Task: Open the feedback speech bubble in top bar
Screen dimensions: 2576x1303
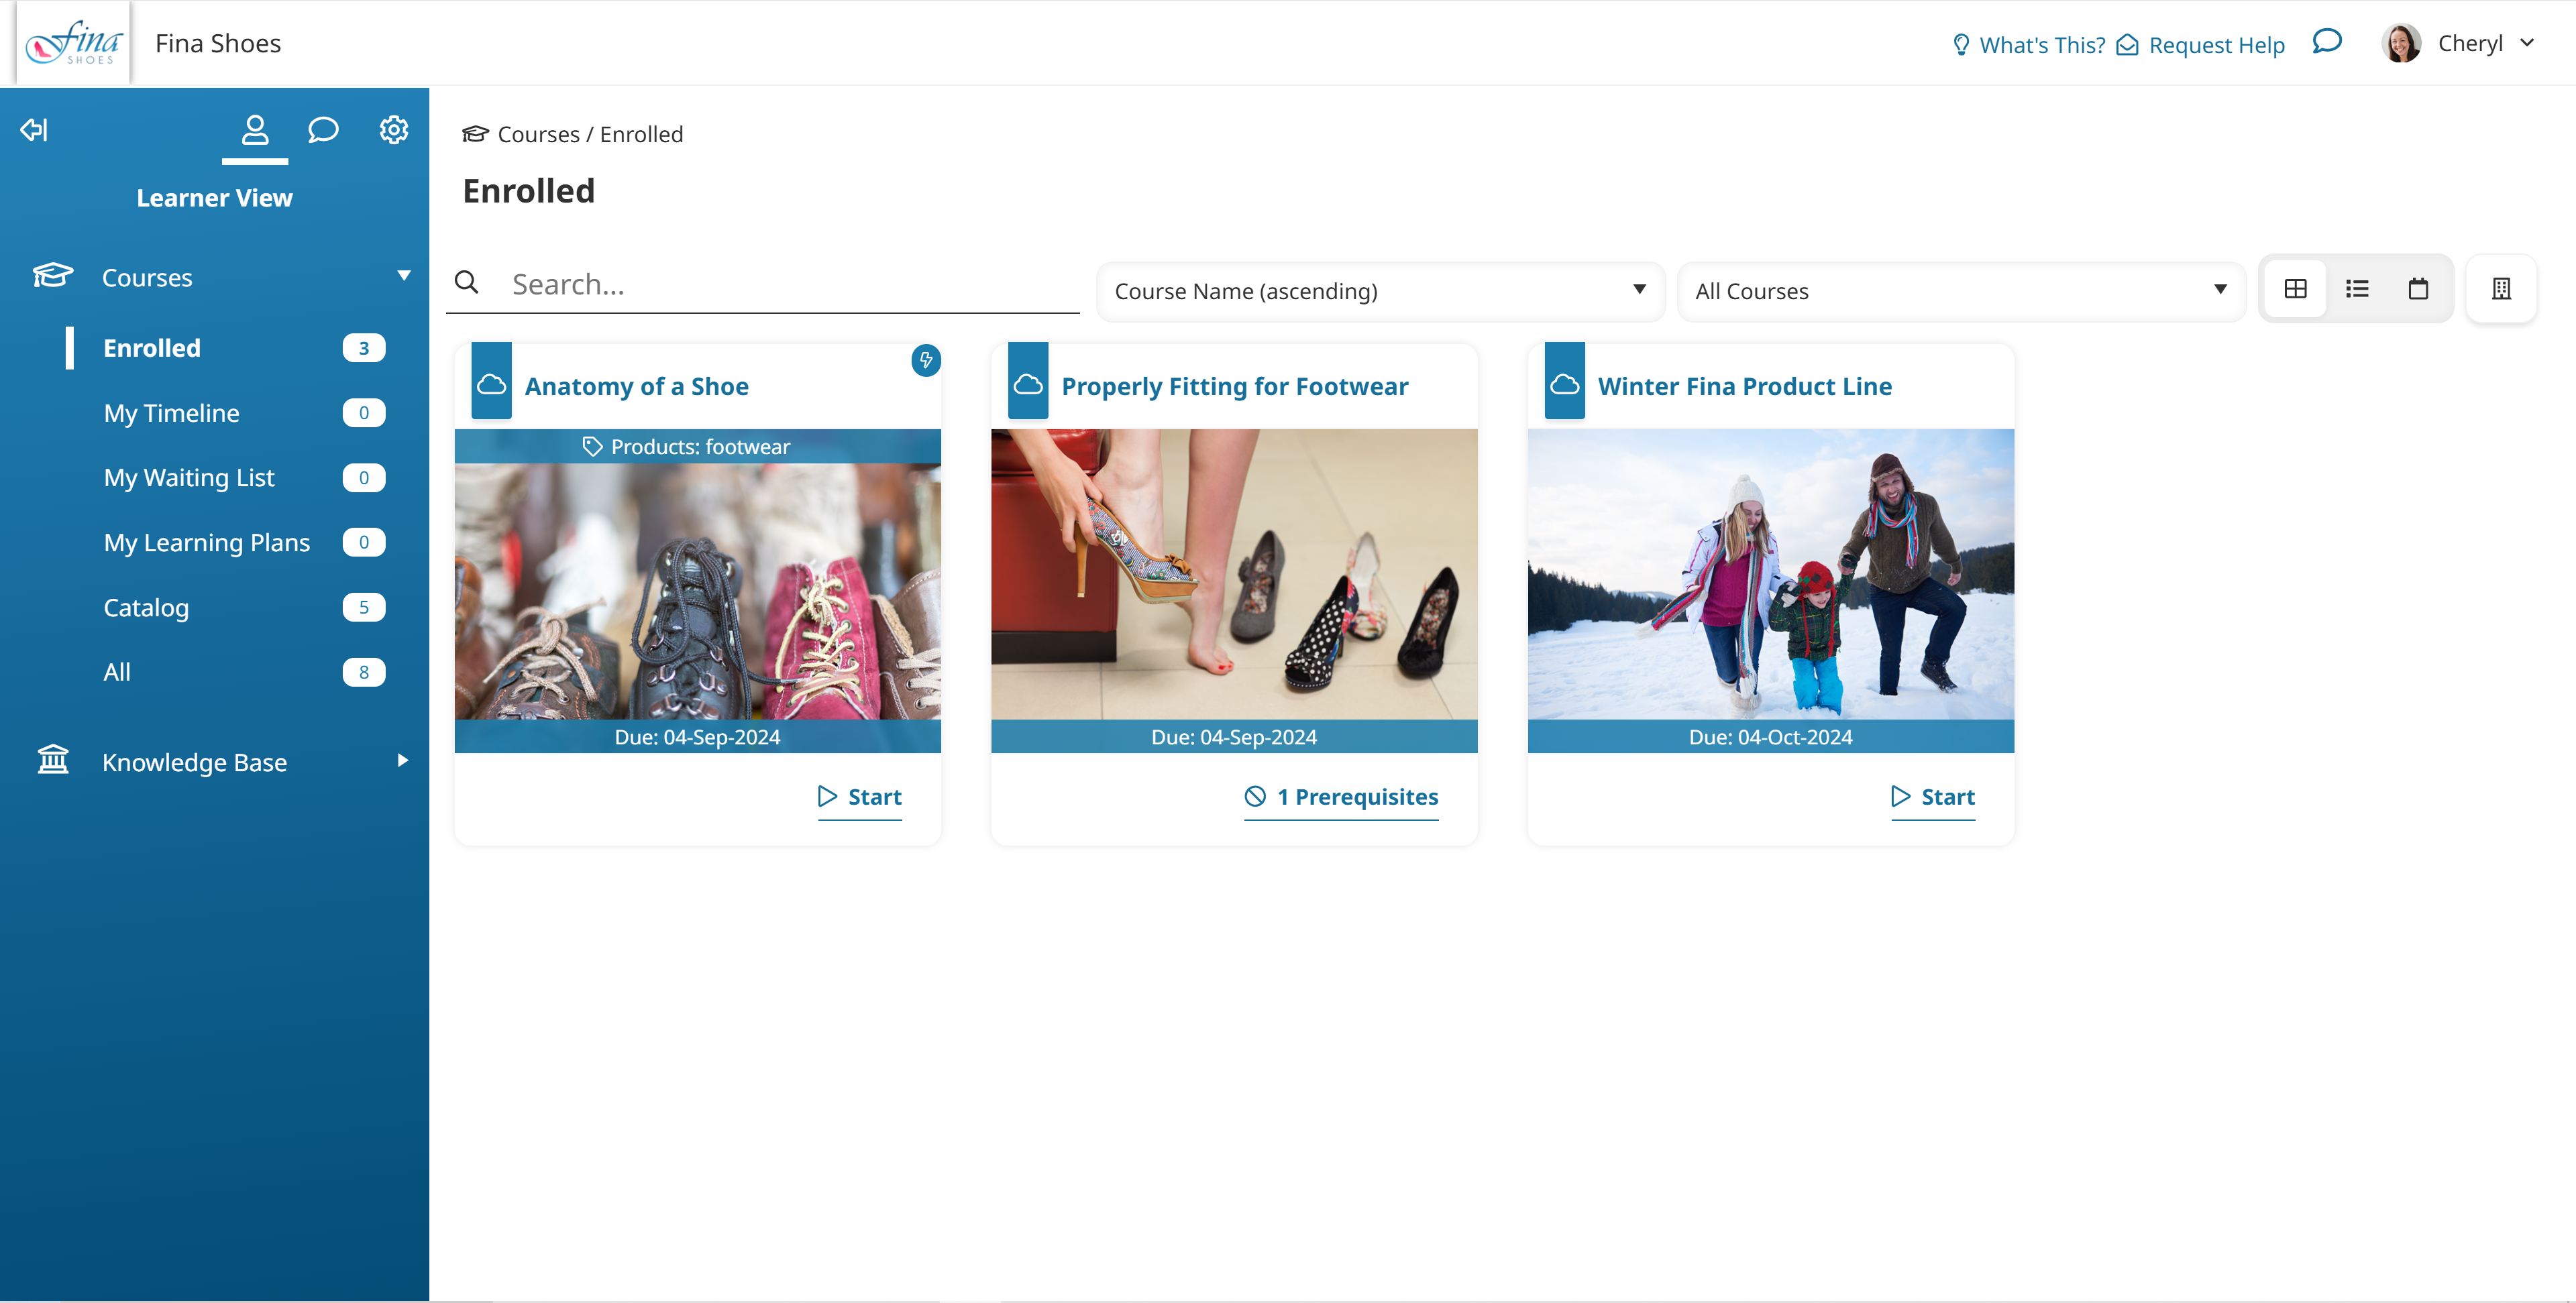Action: (x=2327, y=42)
